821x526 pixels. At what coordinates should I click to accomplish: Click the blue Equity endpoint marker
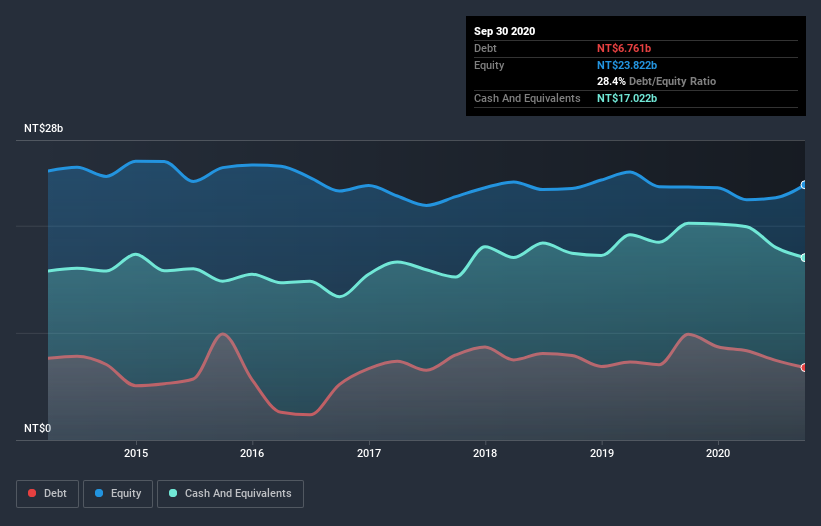pos(804,185)
